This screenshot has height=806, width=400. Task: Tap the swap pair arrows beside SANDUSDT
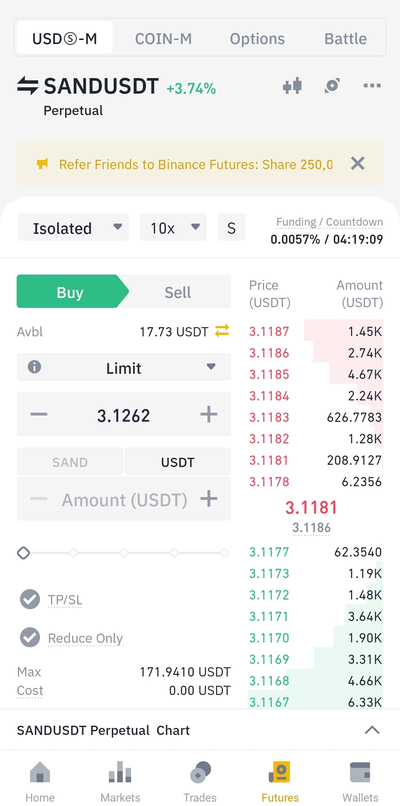click(x=27, y=86)
